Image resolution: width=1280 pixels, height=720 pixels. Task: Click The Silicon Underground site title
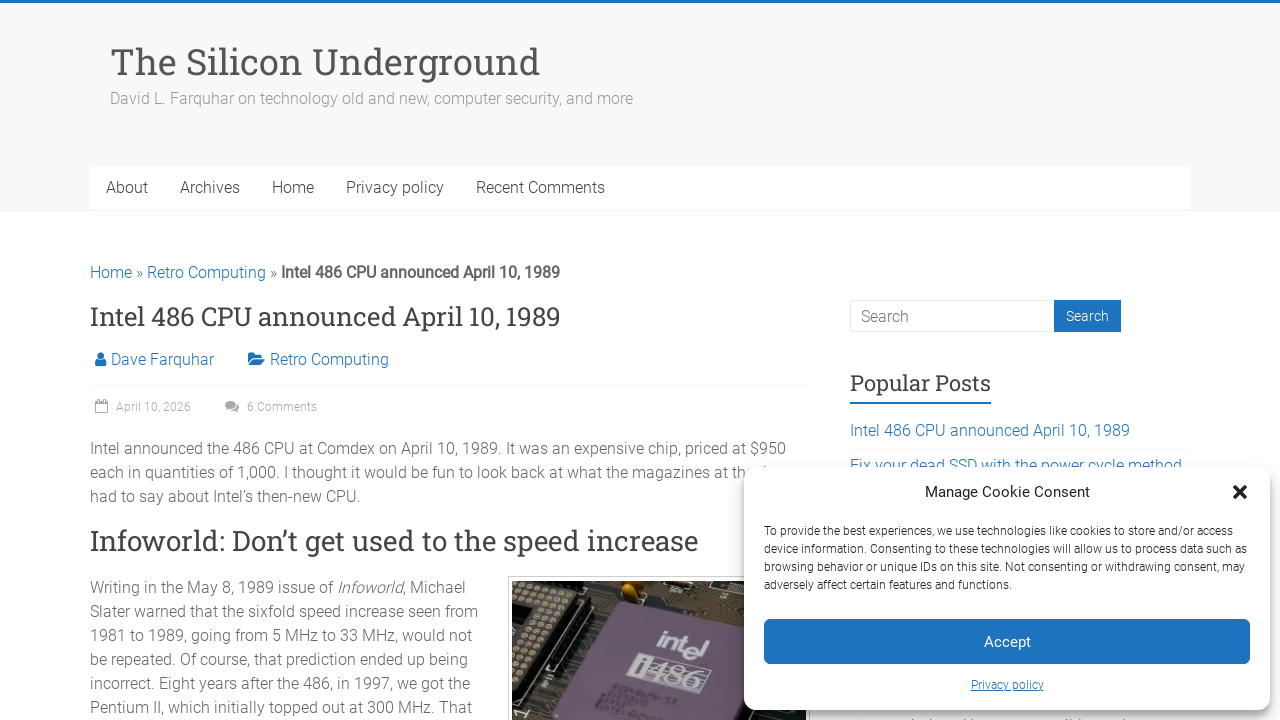325,62
